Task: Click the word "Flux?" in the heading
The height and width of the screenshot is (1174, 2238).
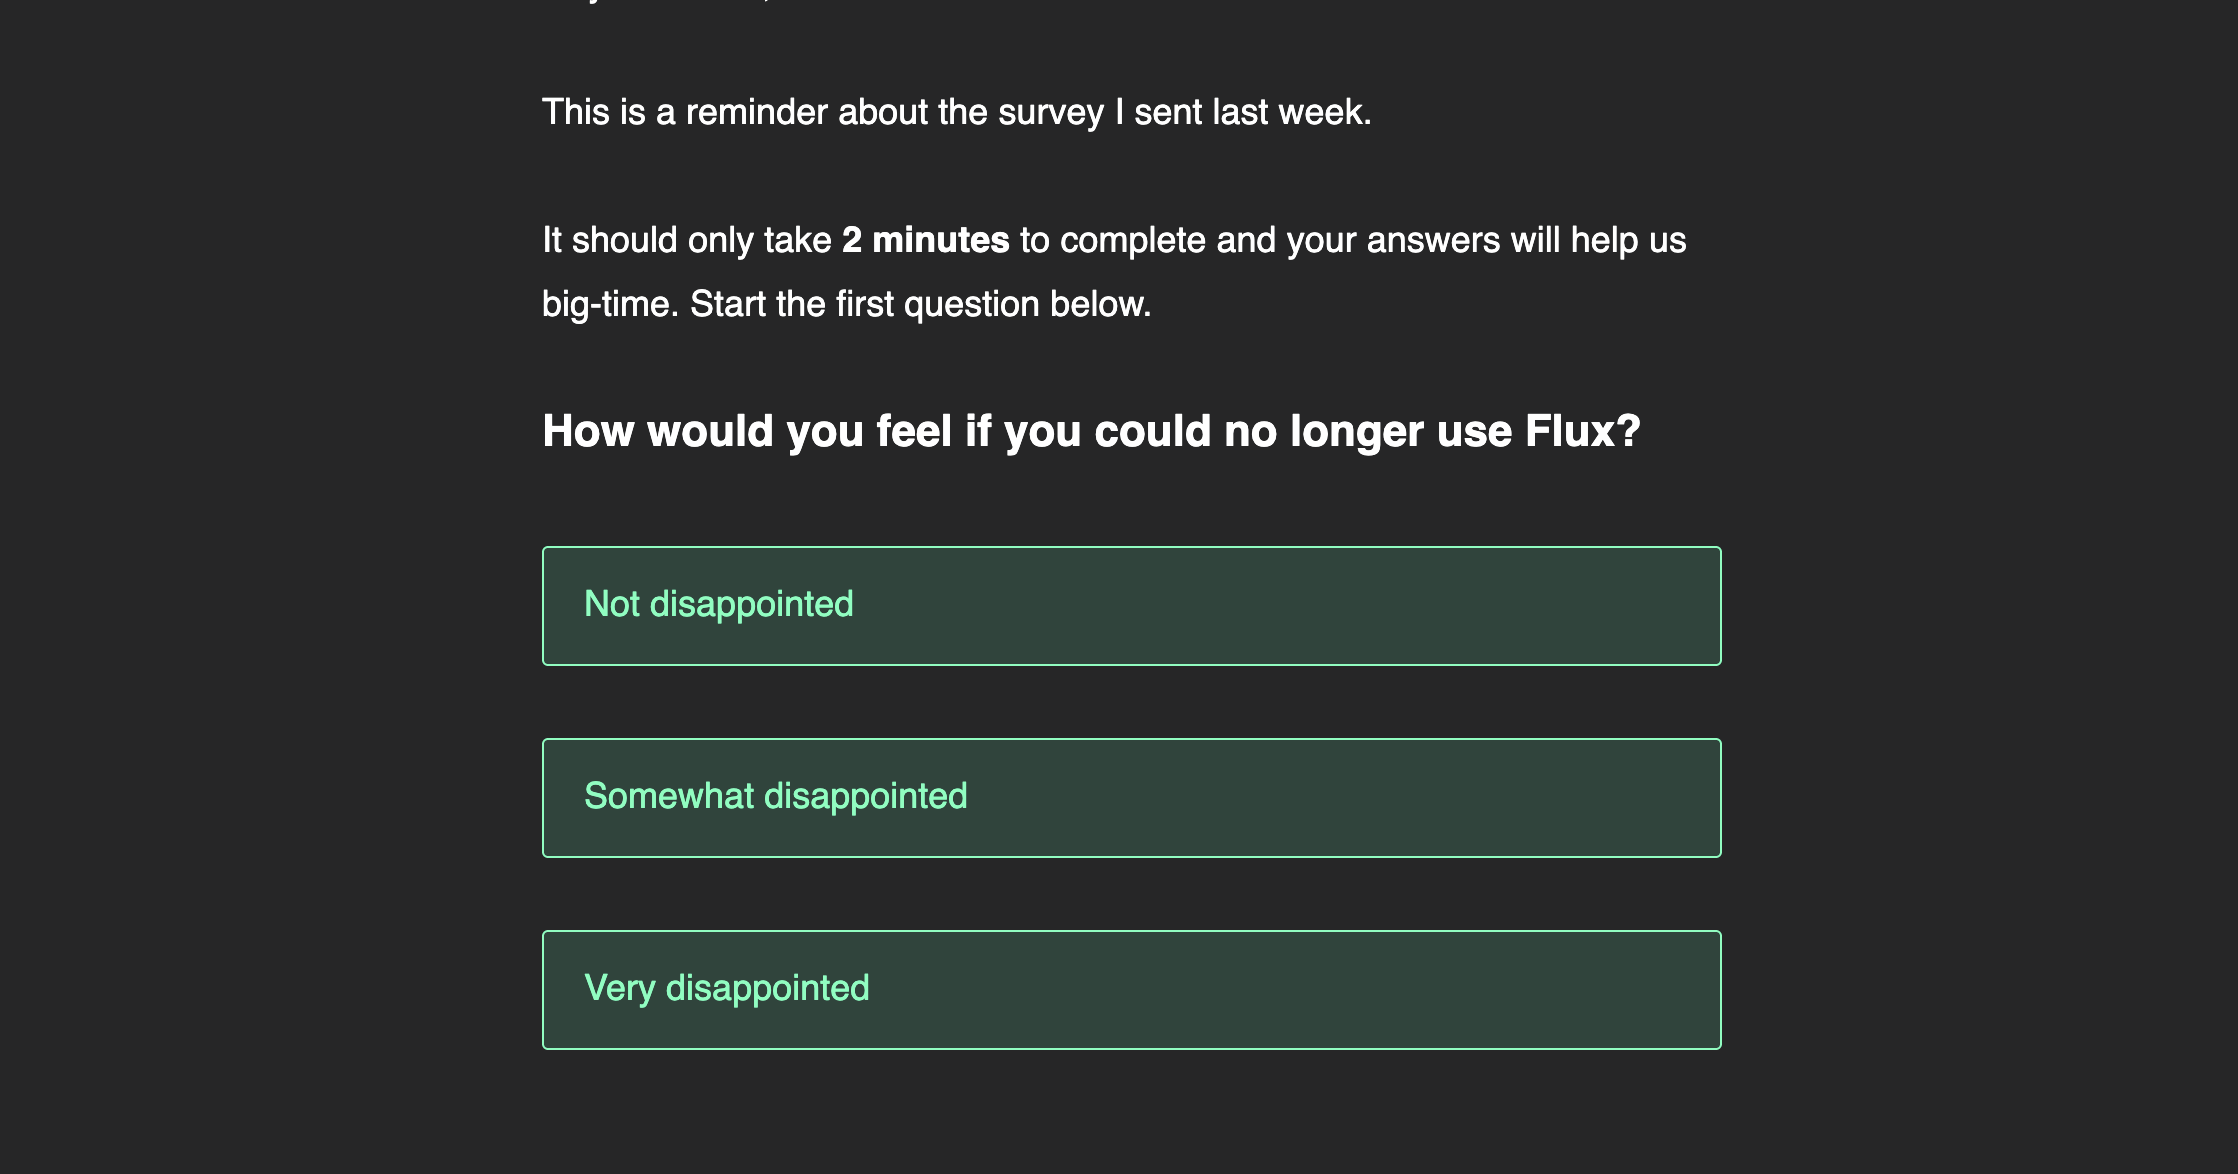Action: (1583, 431)
